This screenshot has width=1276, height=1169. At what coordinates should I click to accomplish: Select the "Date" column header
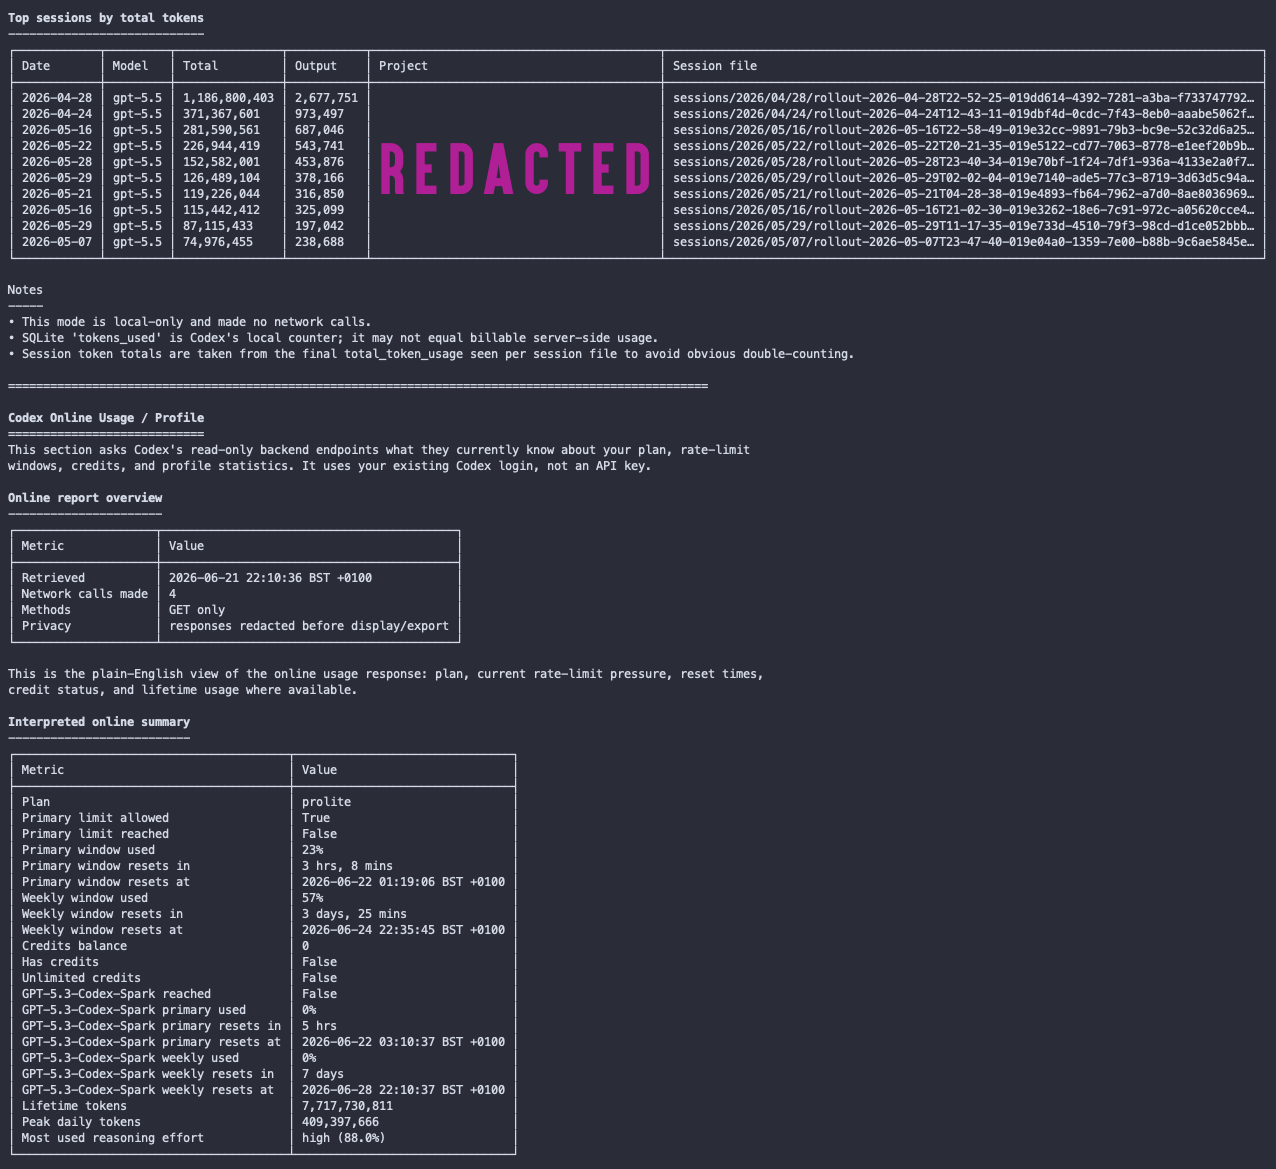pos(36,66)
